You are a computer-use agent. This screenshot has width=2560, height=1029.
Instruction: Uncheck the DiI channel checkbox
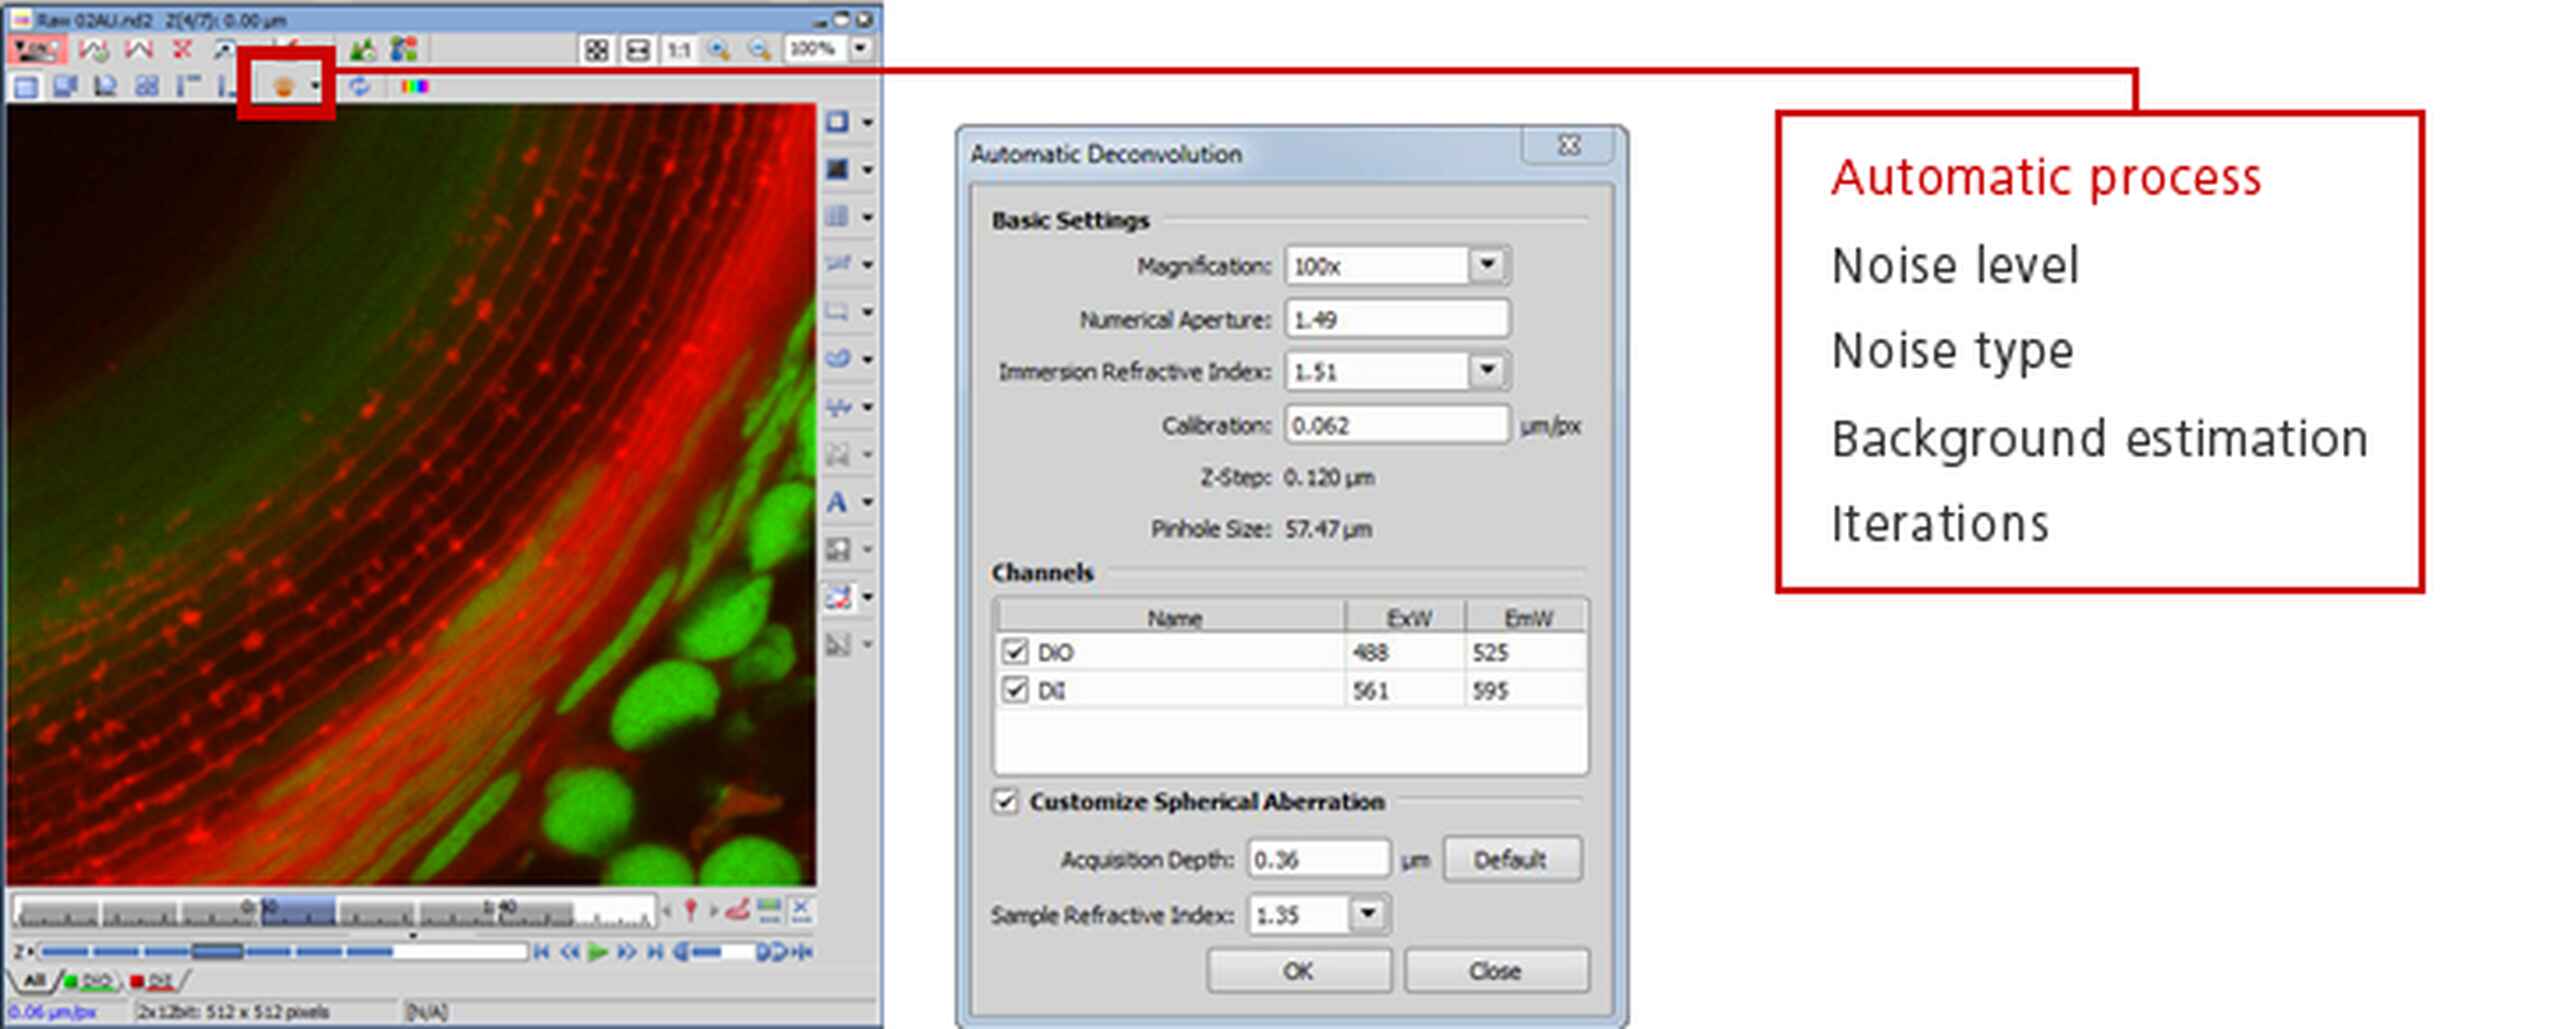click(x=1014, y=690)
